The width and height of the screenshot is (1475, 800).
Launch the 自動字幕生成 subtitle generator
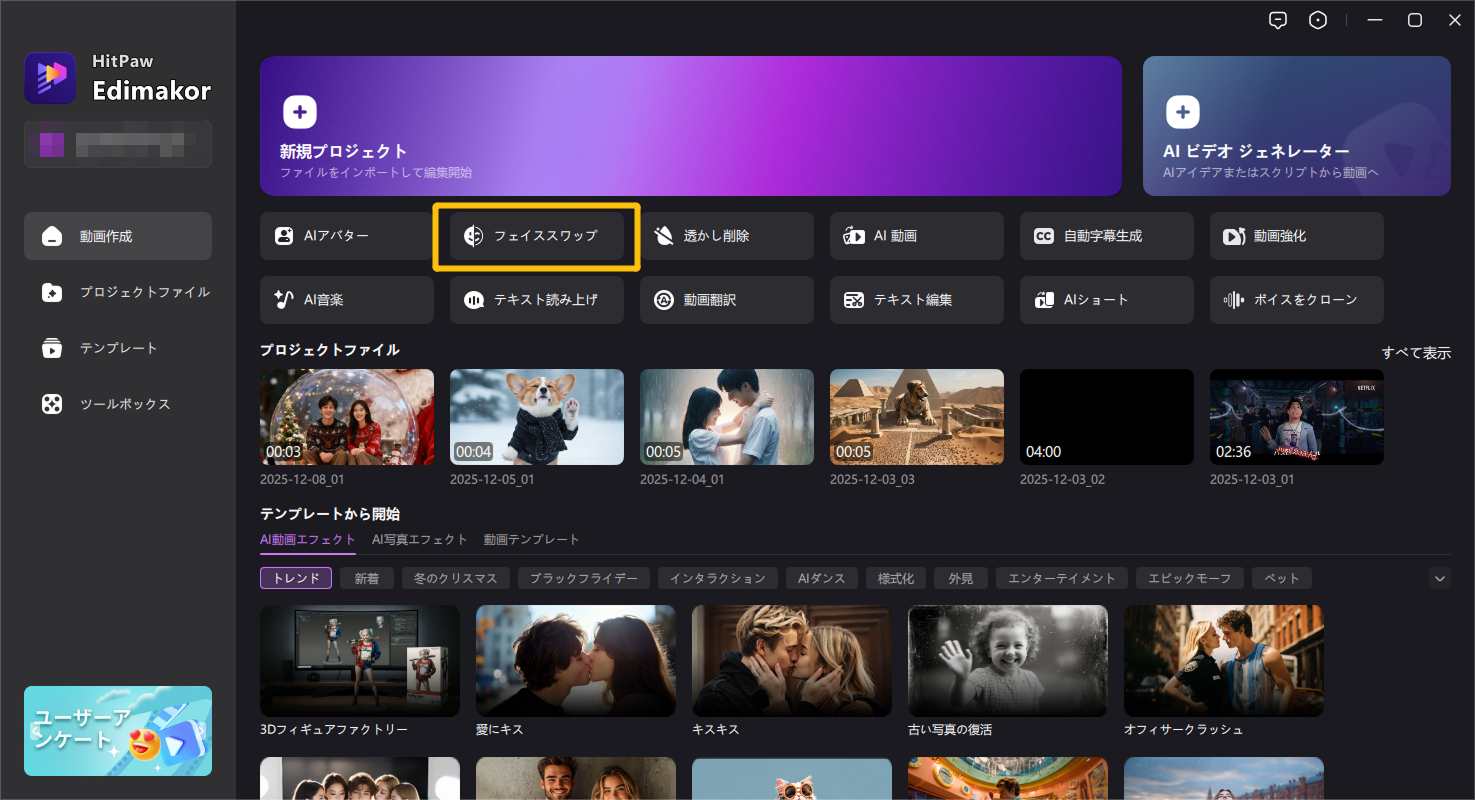[1106, 236]
